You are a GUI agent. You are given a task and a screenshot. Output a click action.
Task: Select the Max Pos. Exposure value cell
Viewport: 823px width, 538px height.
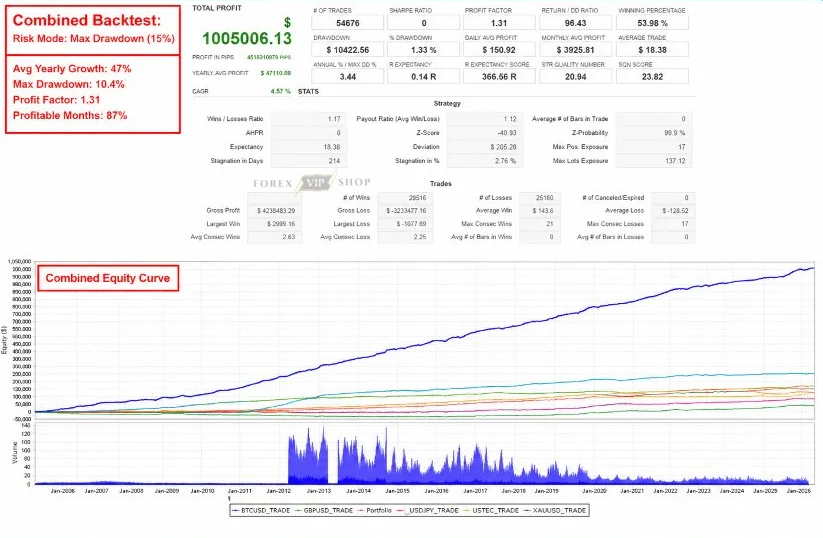pos(653,147)
